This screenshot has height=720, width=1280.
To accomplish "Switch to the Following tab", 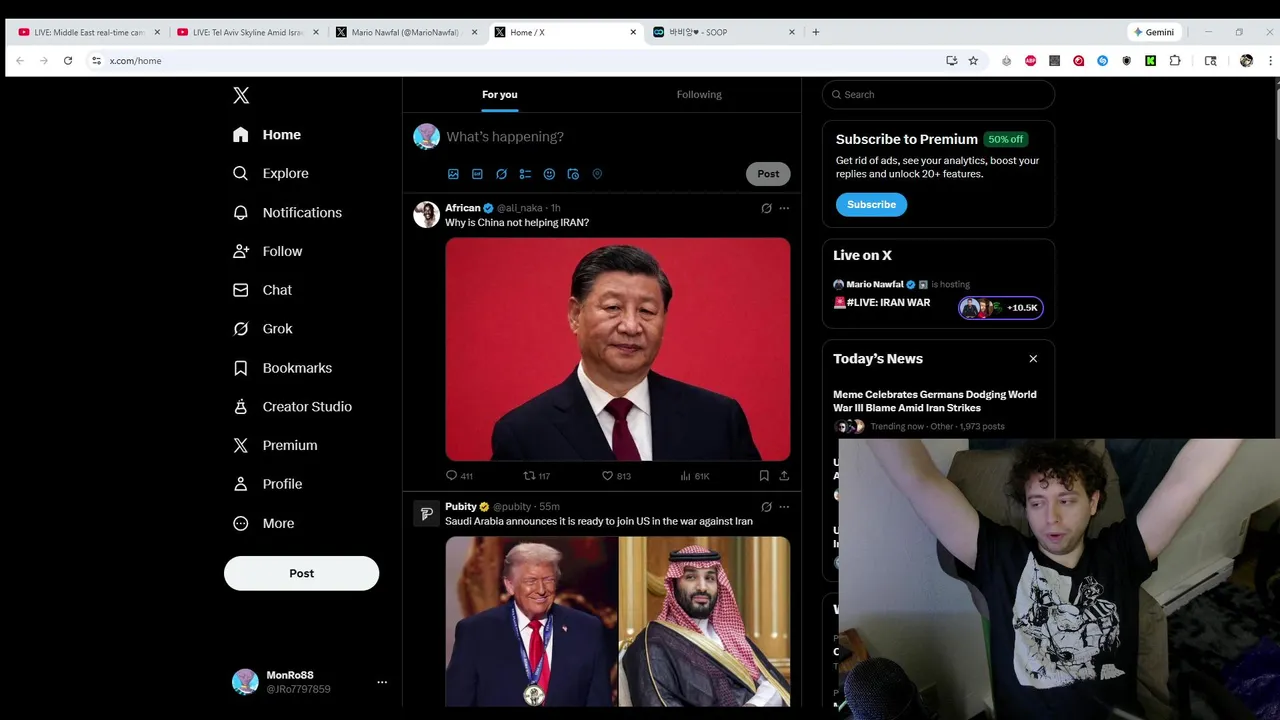I will pos(699,94).
